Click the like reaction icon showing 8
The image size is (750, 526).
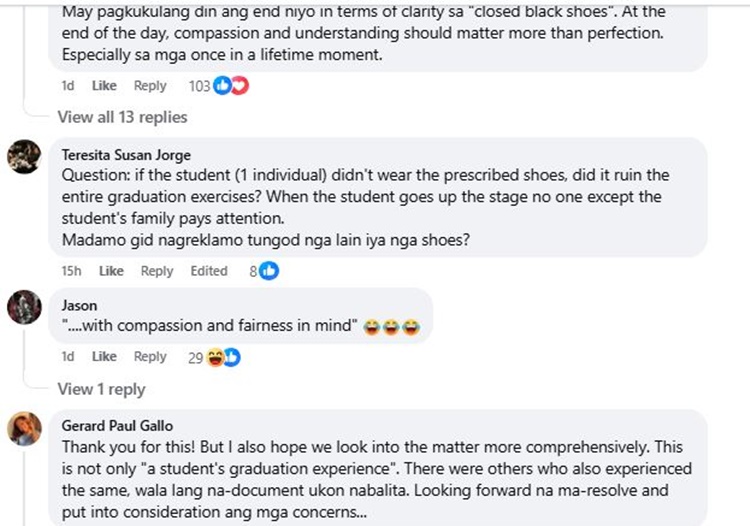point(269,271)
